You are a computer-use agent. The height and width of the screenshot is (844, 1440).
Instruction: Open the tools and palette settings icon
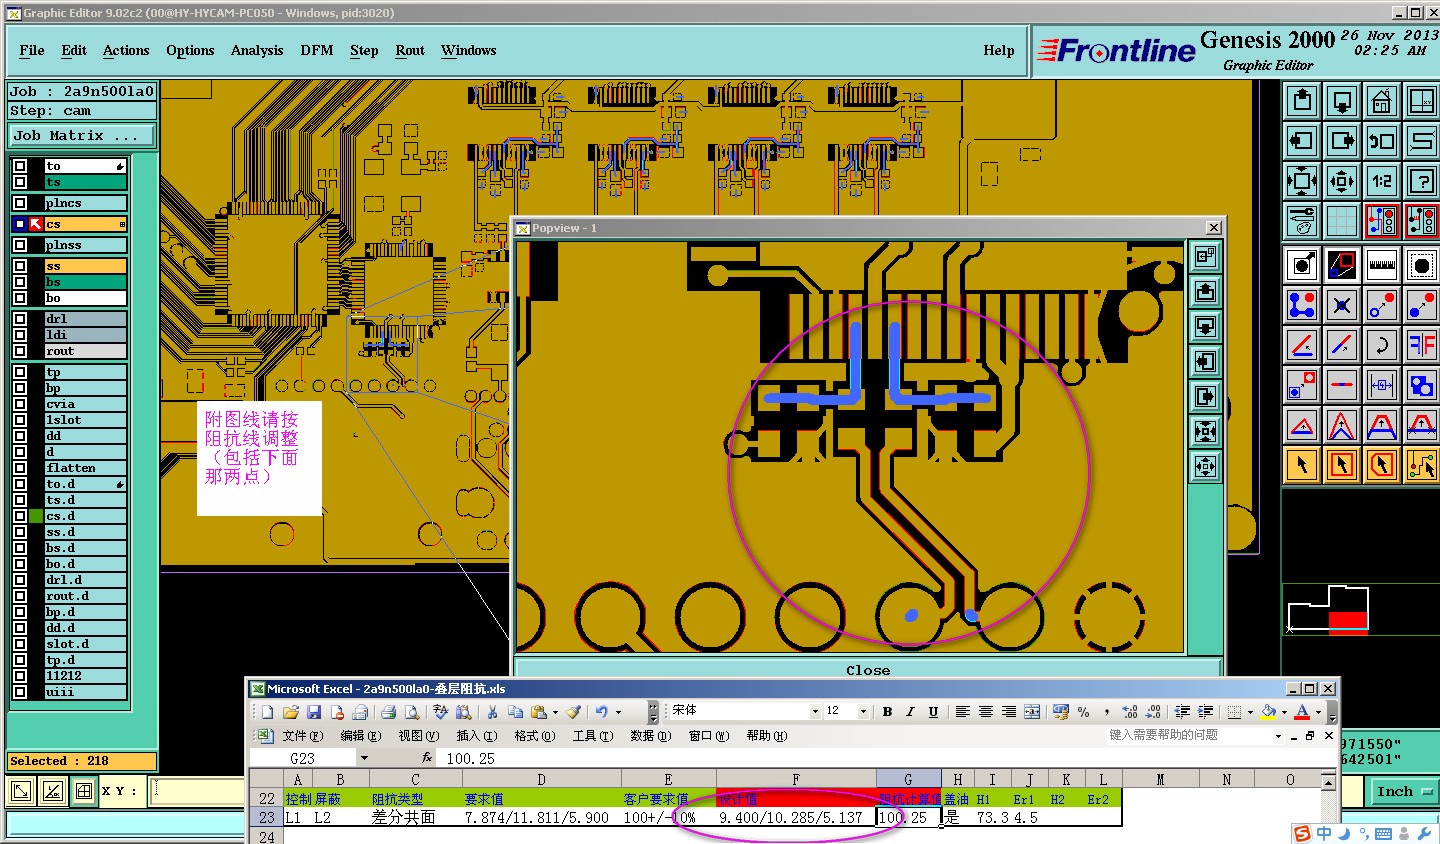(x=1302, y=221)
